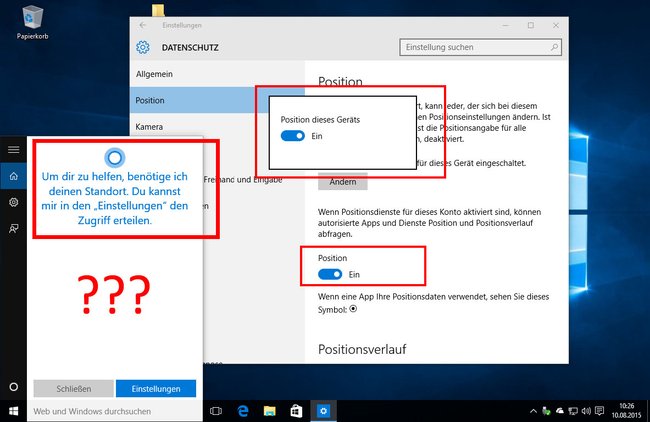Click the volume speaker tray icon
The image size is (650, 422).
pos(586,411)
